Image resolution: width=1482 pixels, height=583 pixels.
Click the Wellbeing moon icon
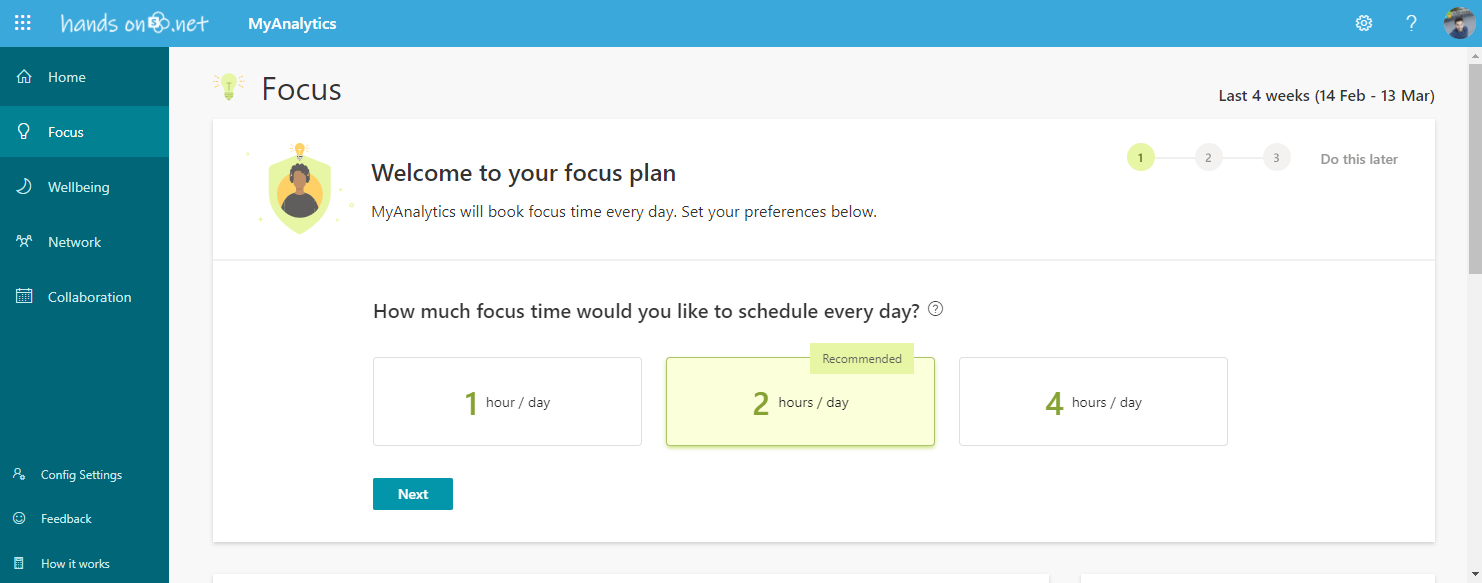(x=25, y=187)
